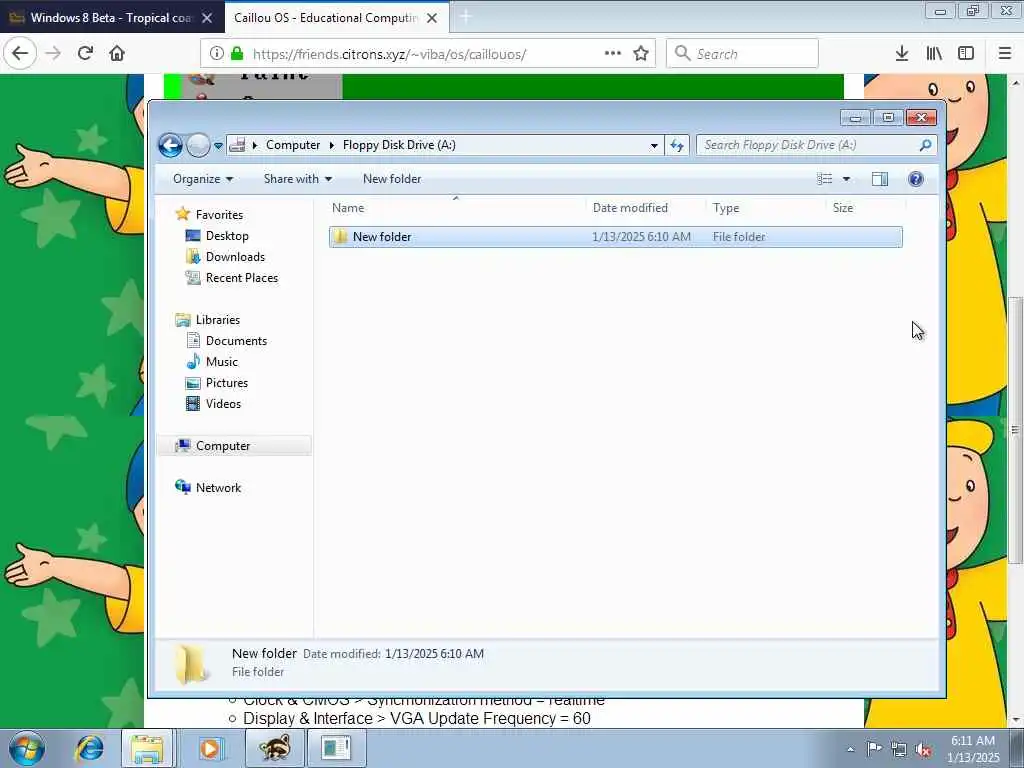This screenshot has height=768, width=1024.
Task: Change your view using the view icon
Action: pos(825,179)
